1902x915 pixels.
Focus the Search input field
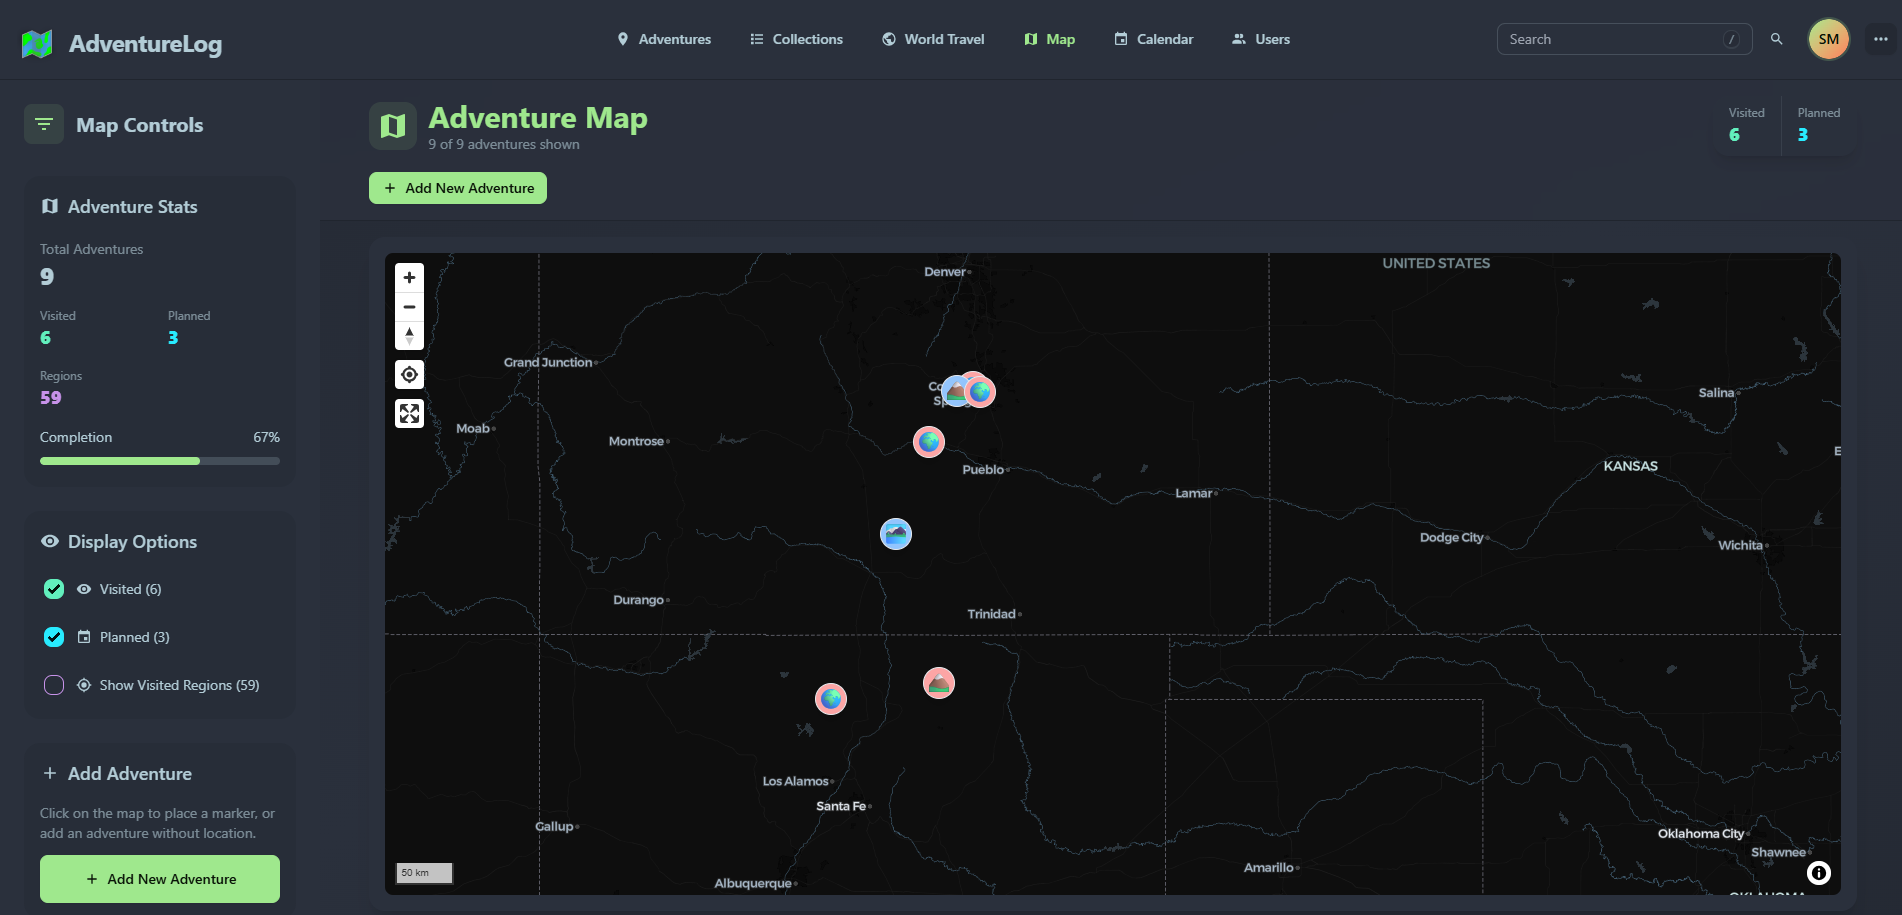1610,39
